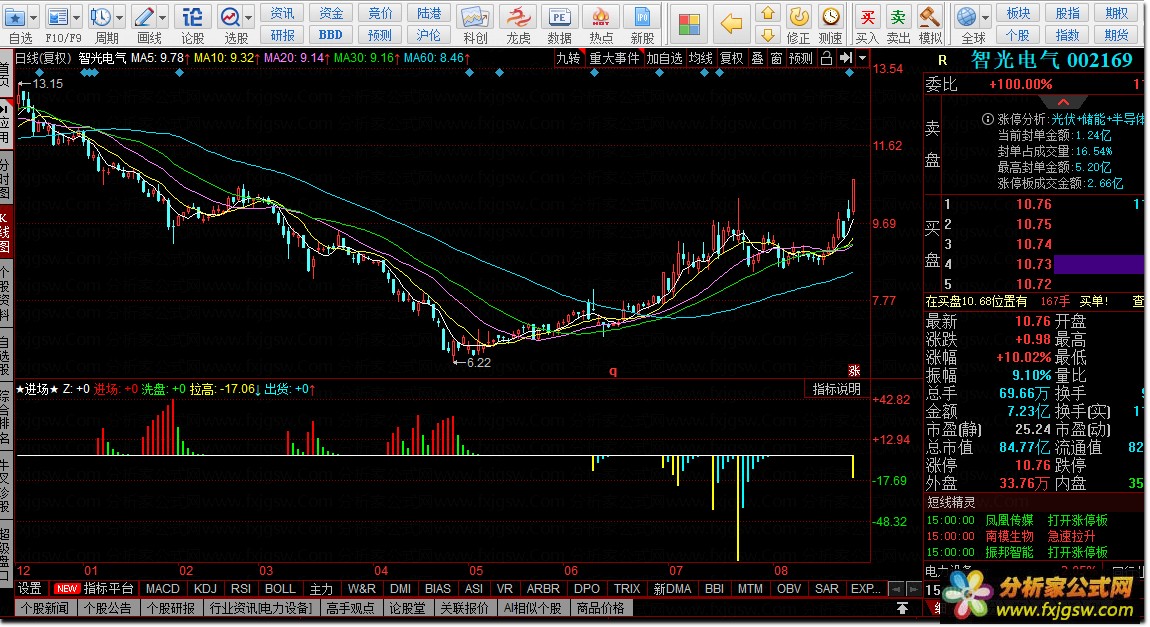Expand the 自选 dropdown arrow
This screenshot has height=627, width=1150.
click(33, 17)
